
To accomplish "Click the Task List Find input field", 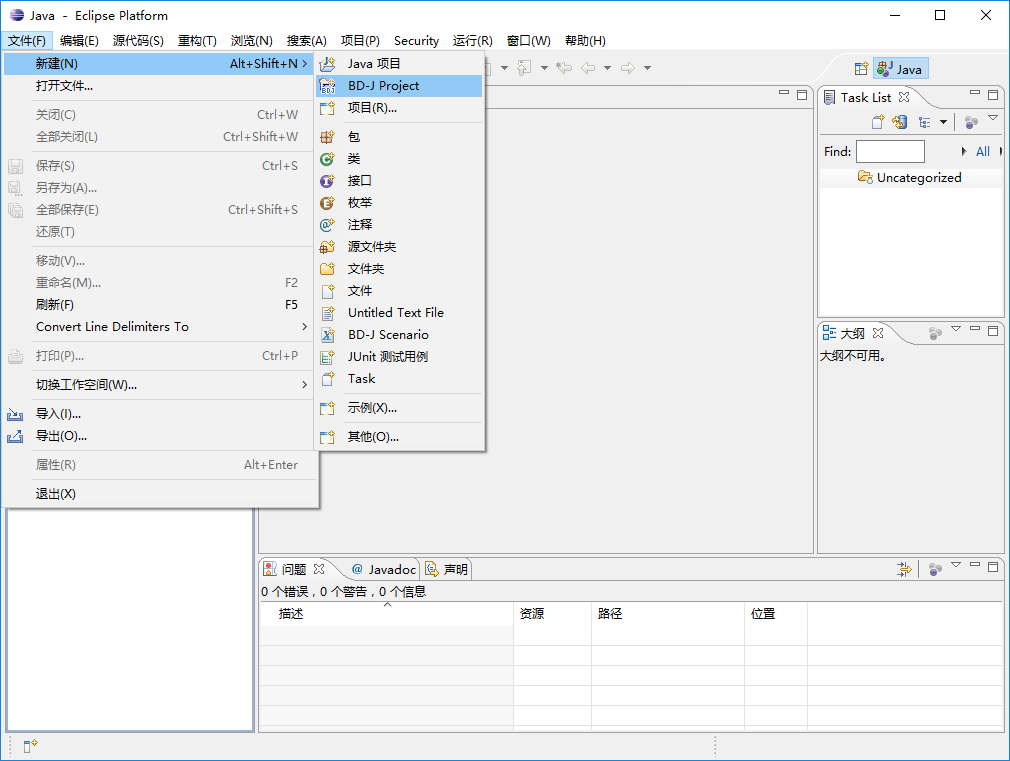I will click(x=890, y=151).
